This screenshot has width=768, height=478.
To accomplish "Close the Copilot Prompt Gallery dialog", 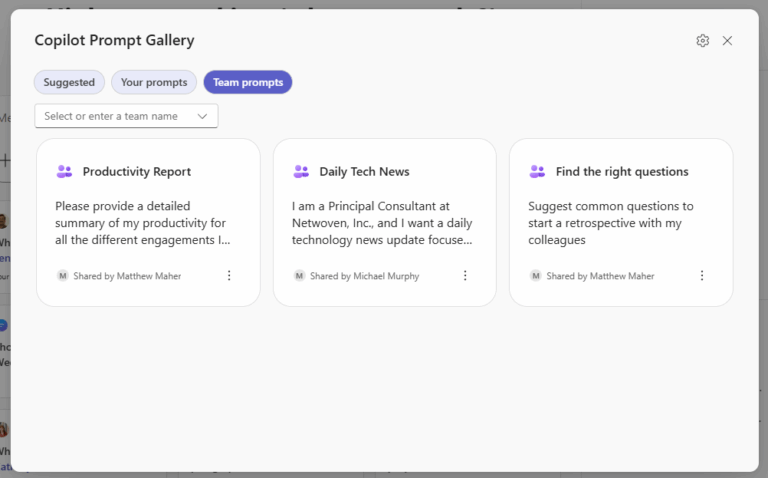I will pyautogui.click(x=727, y=41).
